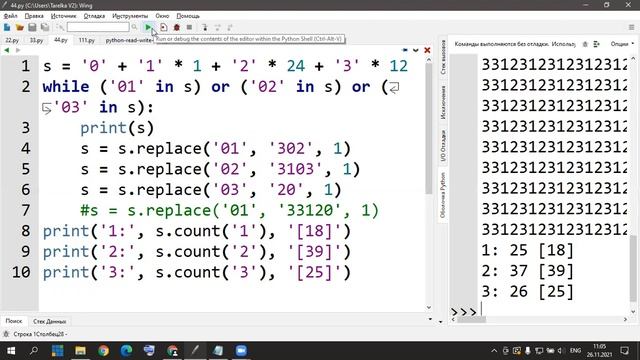The width and height of the screenshot is (640, 360).
Task: Go forward with the gray right arrow
Action: pos(18,50)
